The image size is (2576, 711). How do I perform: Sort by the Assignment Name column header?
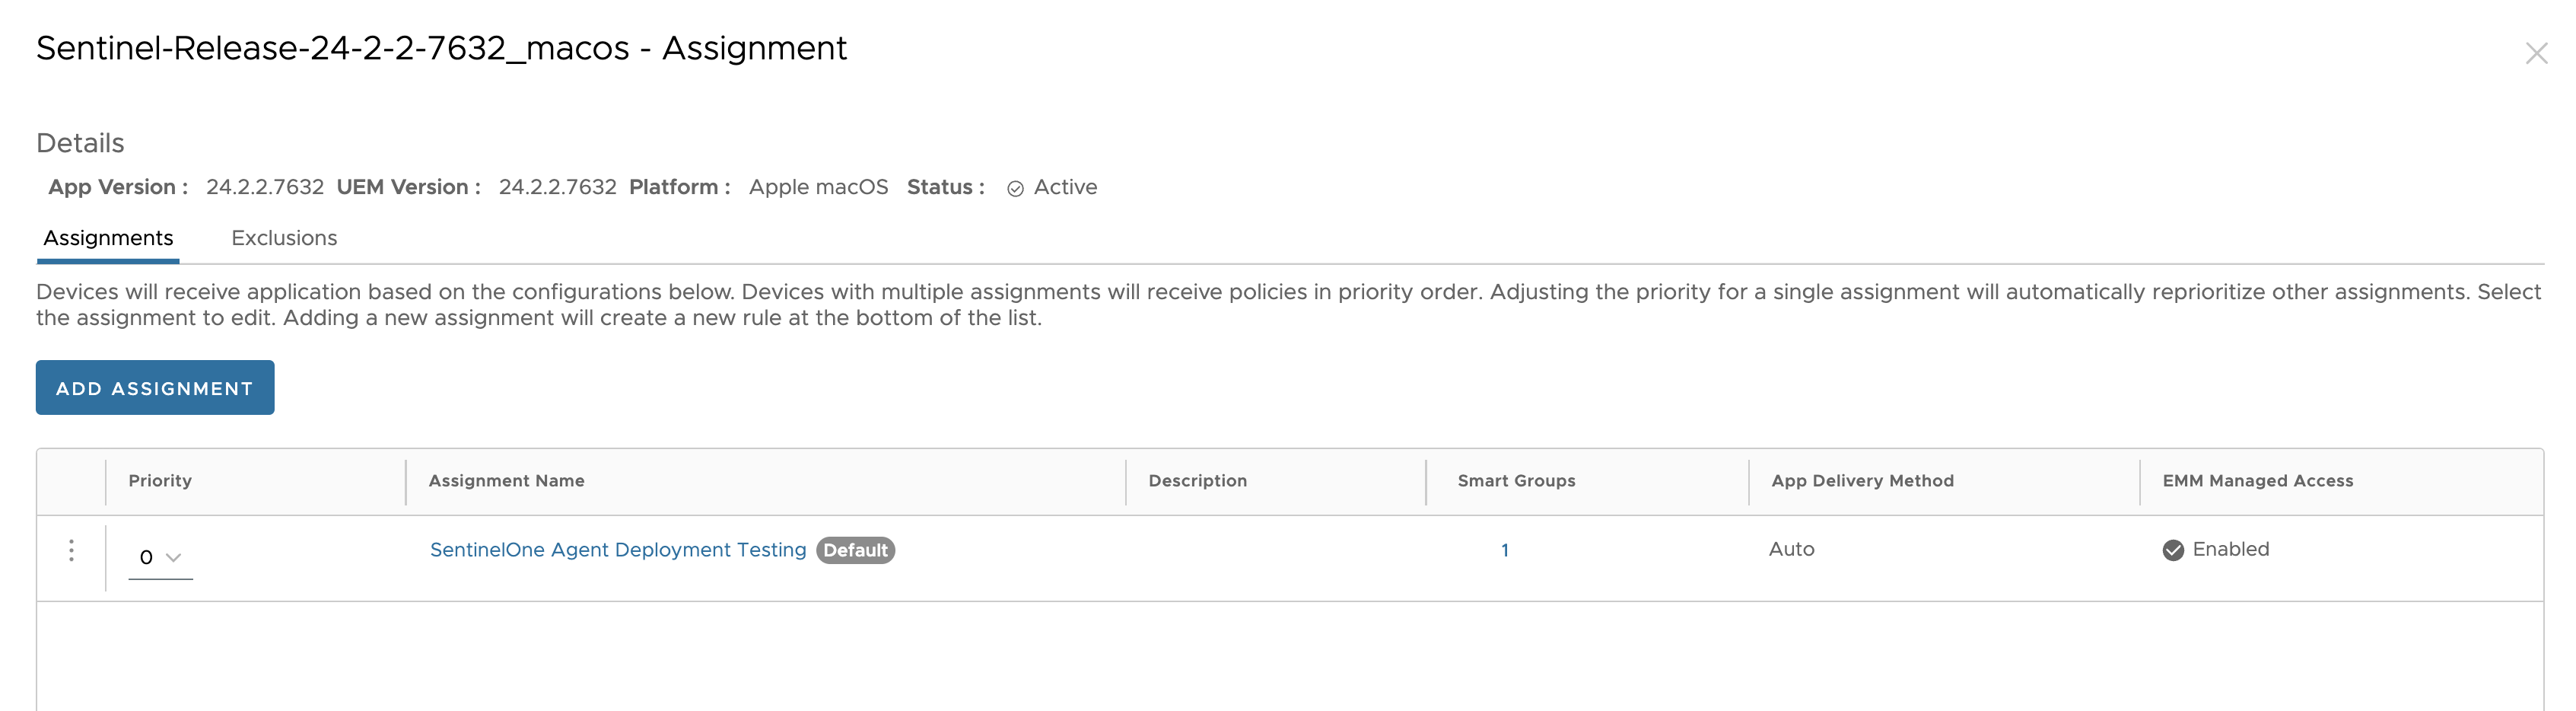[x=506, y=481]
